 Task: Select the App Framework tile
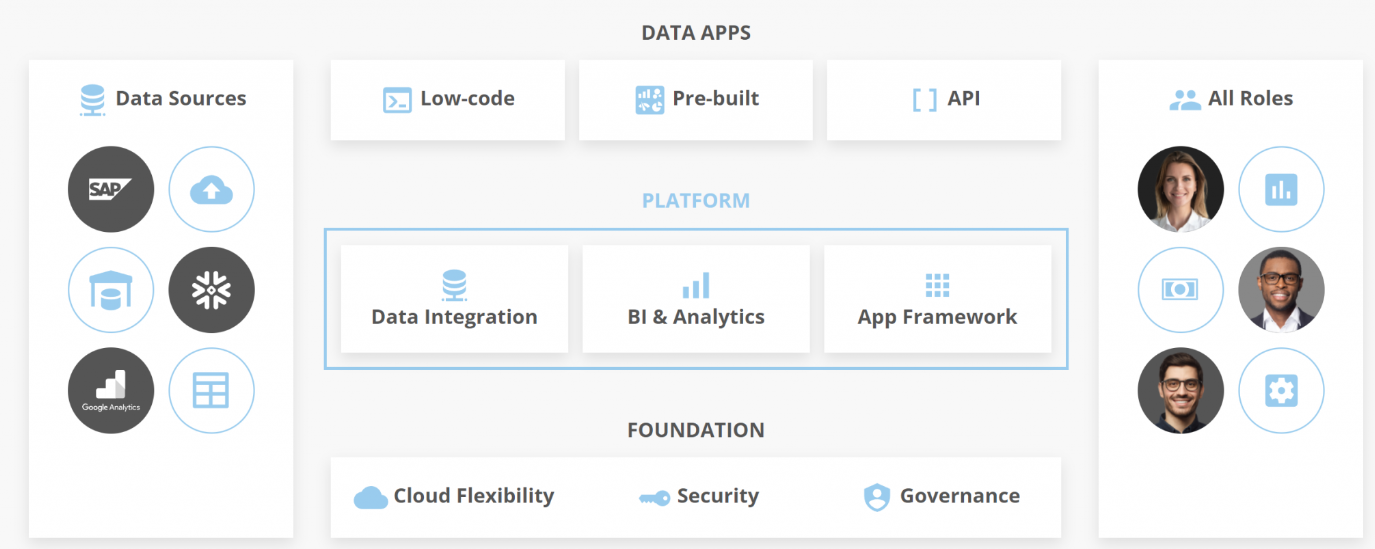click(938, 299)
